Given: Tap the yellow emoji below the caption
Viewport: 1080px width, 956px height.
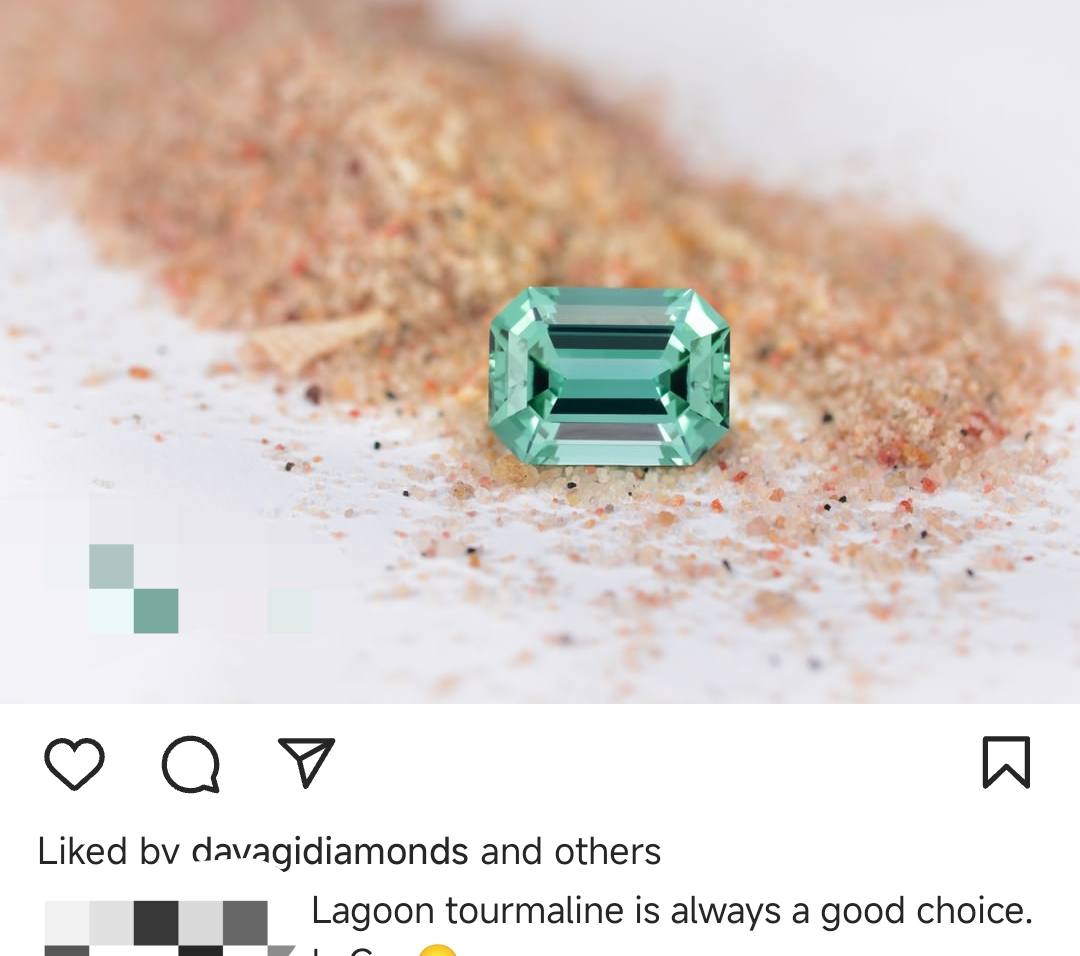Looking at the screenshot, I should [x=438, y=950].
